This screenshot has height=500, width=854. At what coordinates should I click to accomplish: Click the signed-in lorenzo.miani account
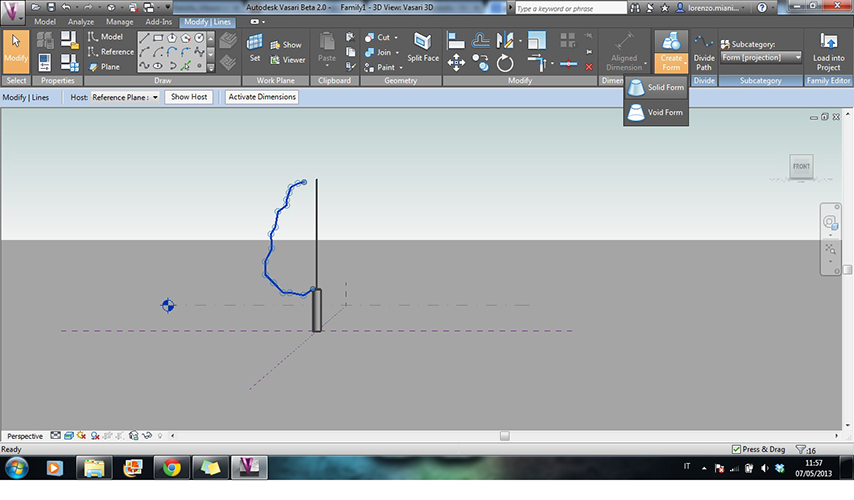pos(708,8)
